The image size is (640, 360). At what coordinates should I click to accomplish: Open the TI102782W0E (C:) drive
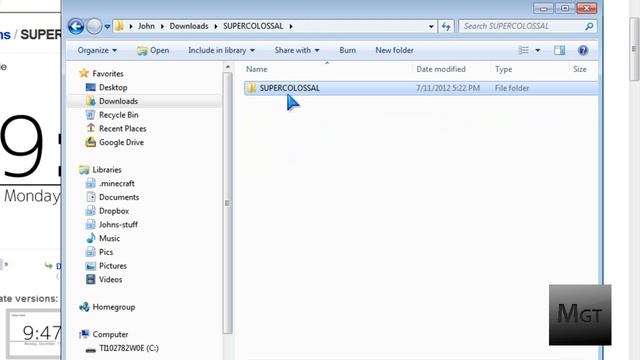129,348
